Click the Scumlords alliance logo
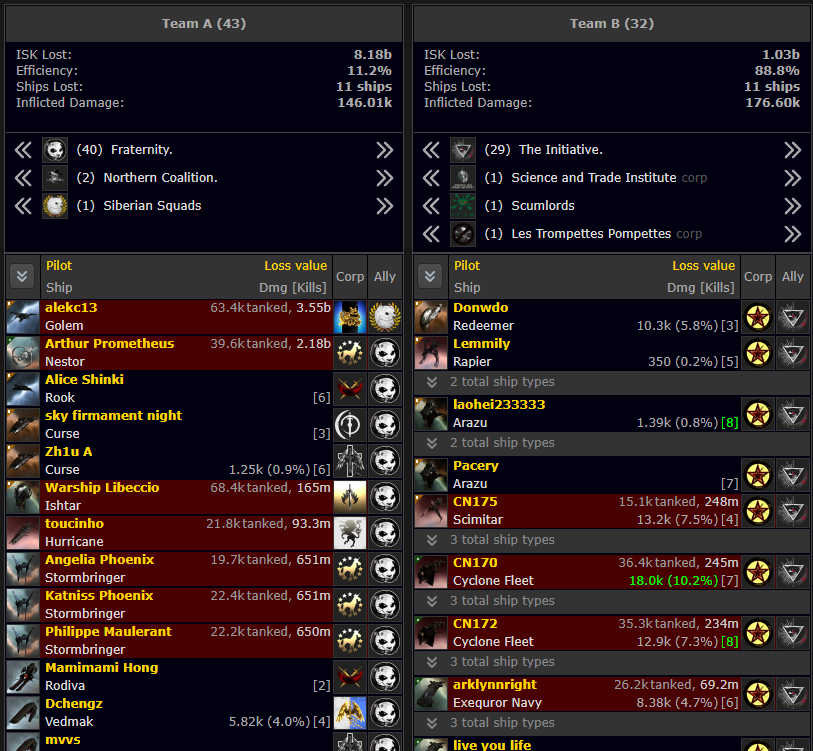This screenshot has width=813, height=751. coord(463,206)
